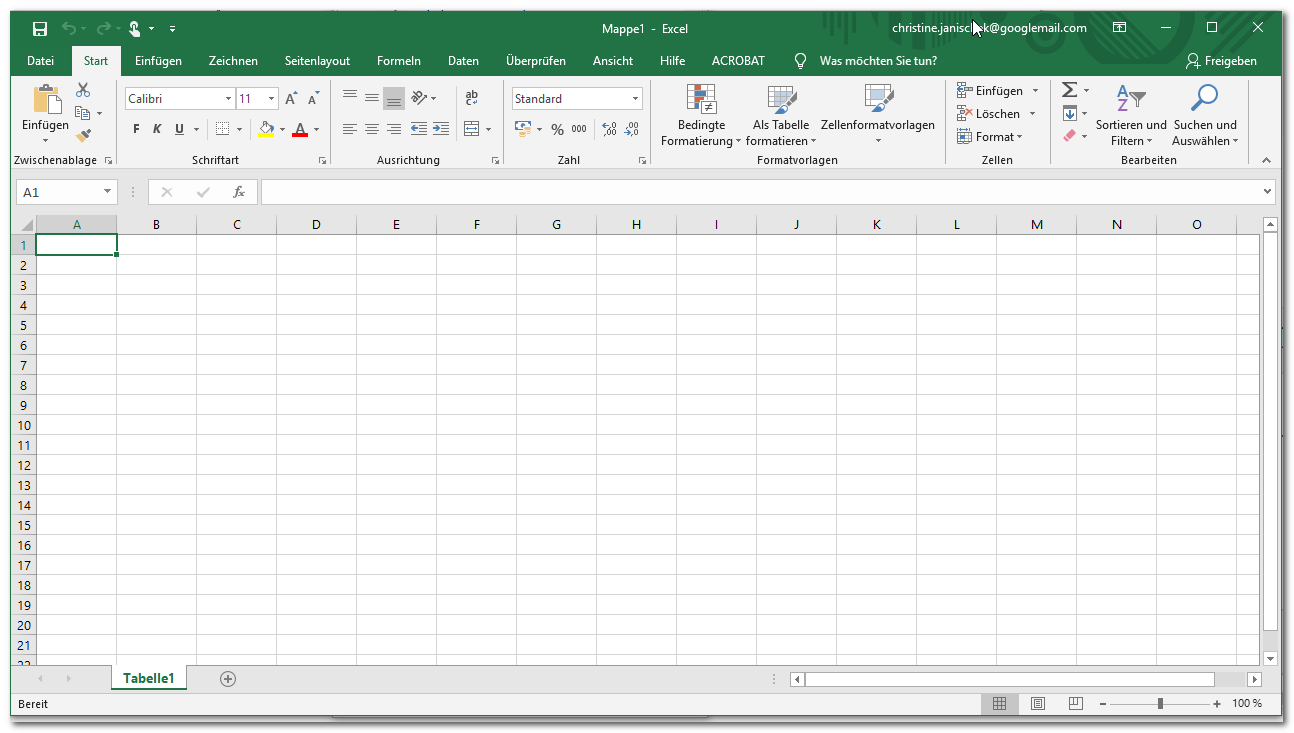Click Freigeben to share workbook
This screenshot has height=733, width=1294.
(1221, 61)
